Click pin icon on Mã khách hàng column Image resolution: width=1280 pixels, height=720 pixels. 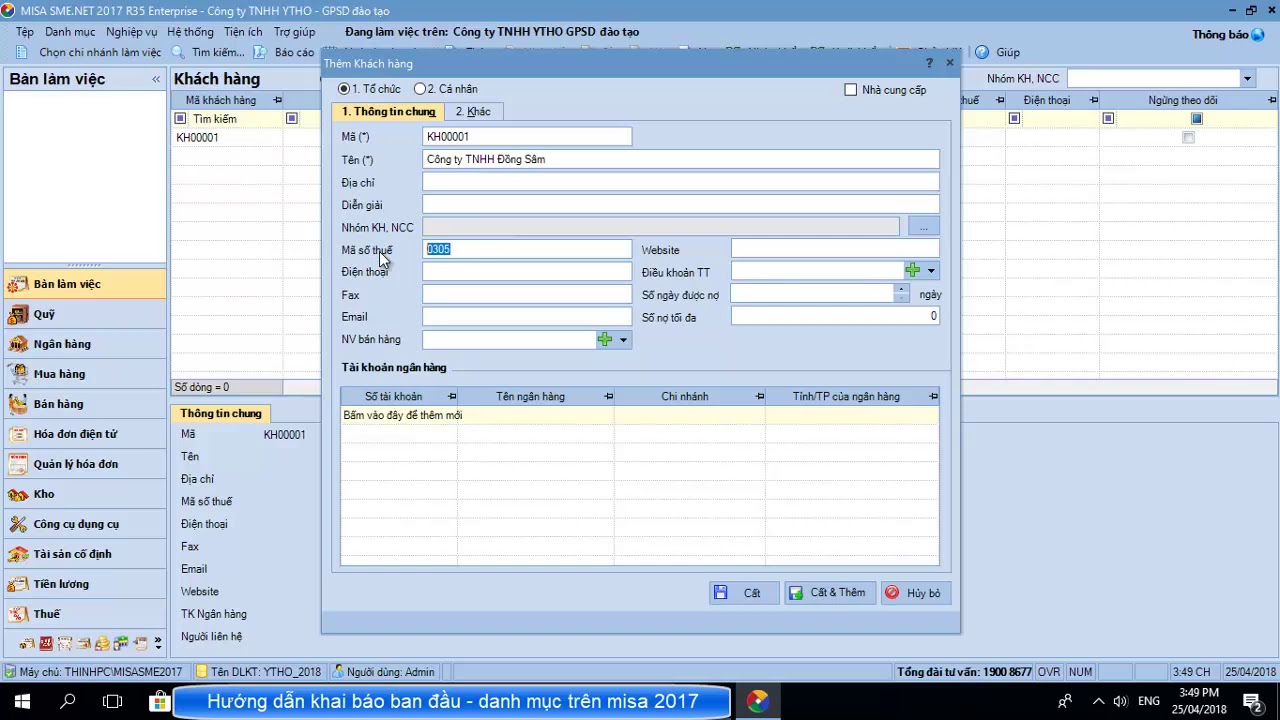(x=277, y=100)
